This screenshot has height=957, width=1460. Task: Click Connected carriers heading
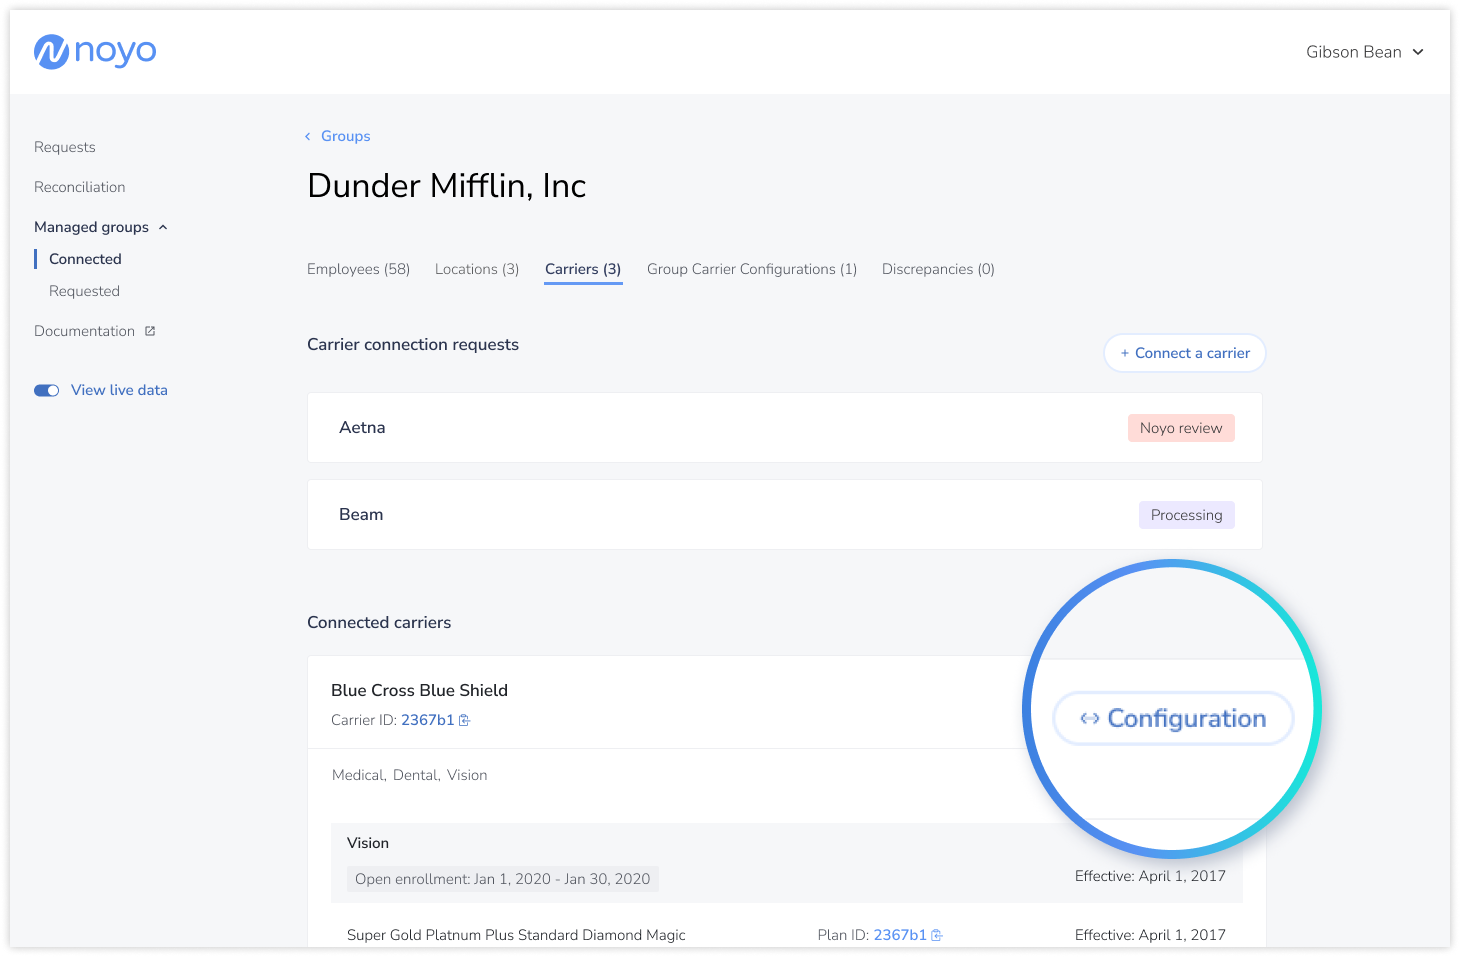pos(379,622)
